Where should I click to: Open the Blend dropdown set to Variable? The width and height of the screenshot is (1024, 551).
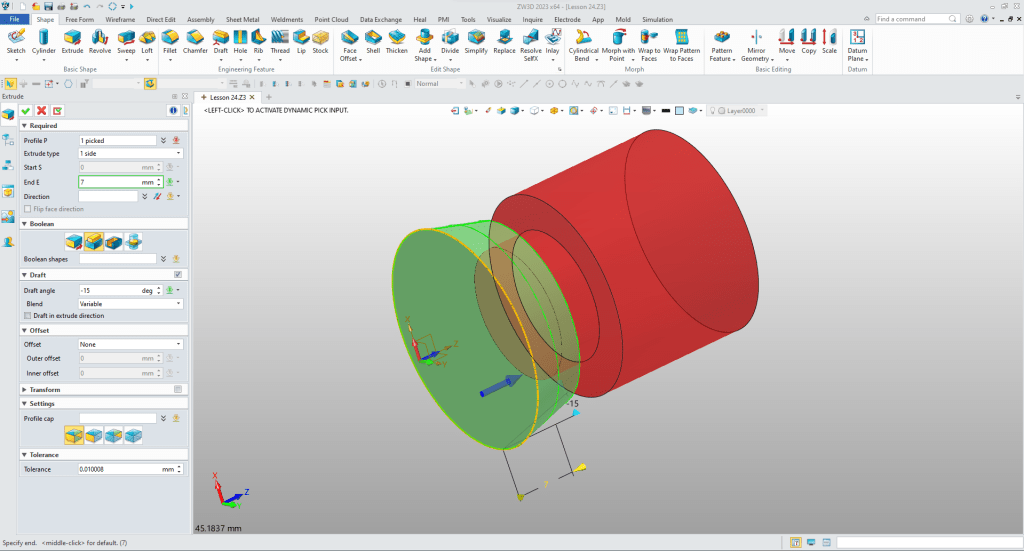point(130,303)
